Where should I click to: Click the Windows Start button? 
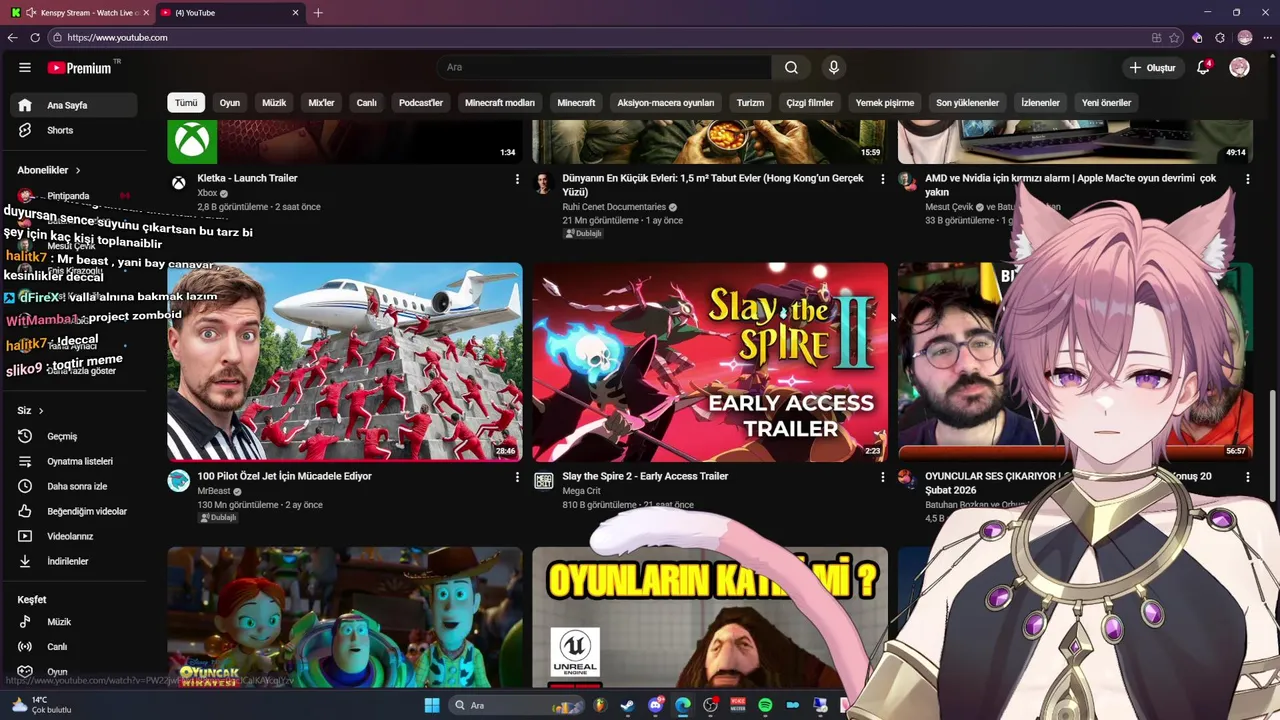point(432,705)
